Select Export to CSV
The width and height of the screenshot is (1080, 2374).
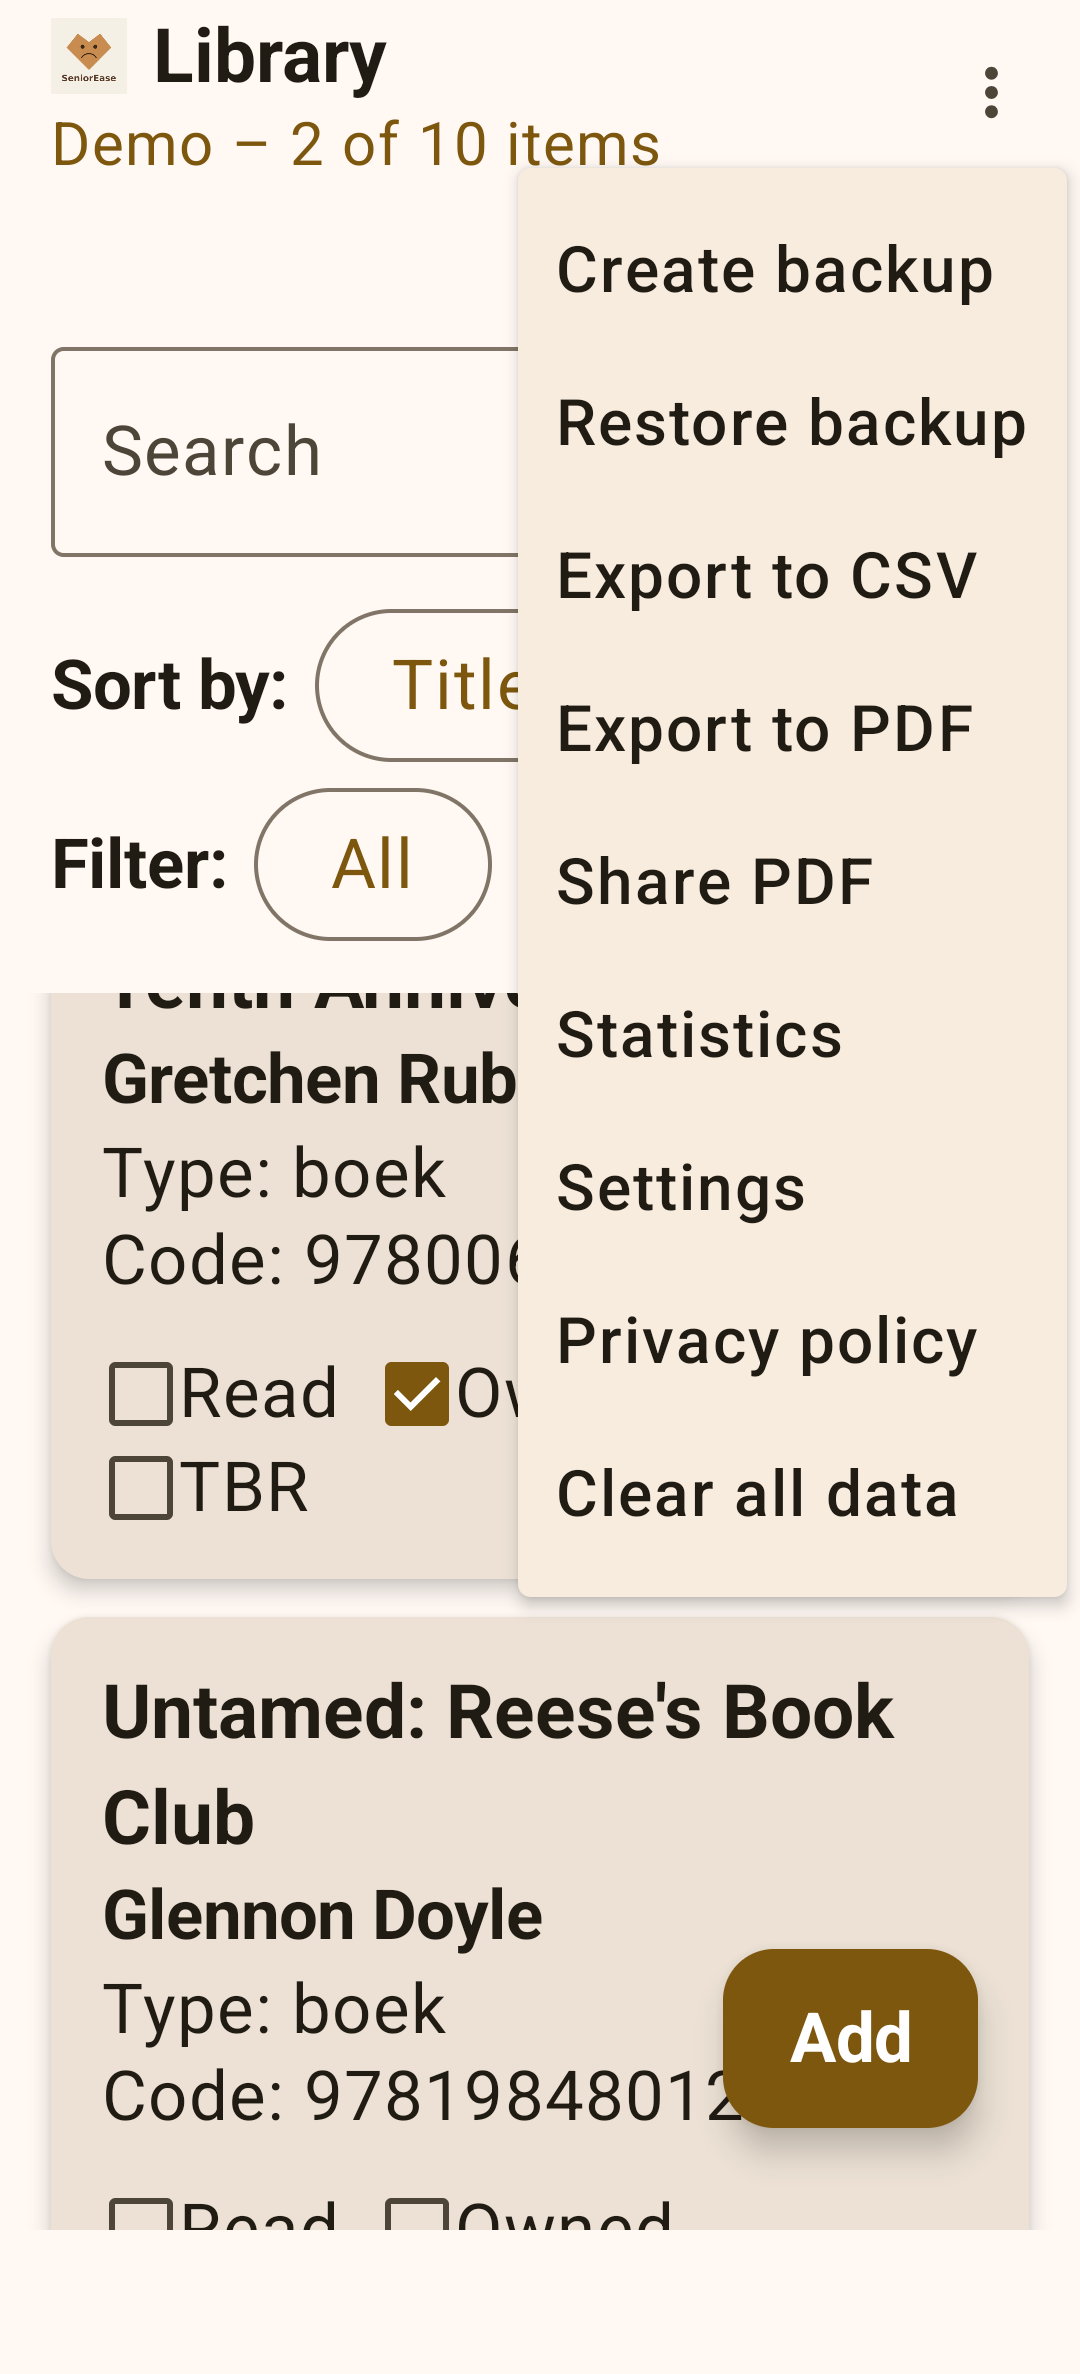tap(768, 575)
